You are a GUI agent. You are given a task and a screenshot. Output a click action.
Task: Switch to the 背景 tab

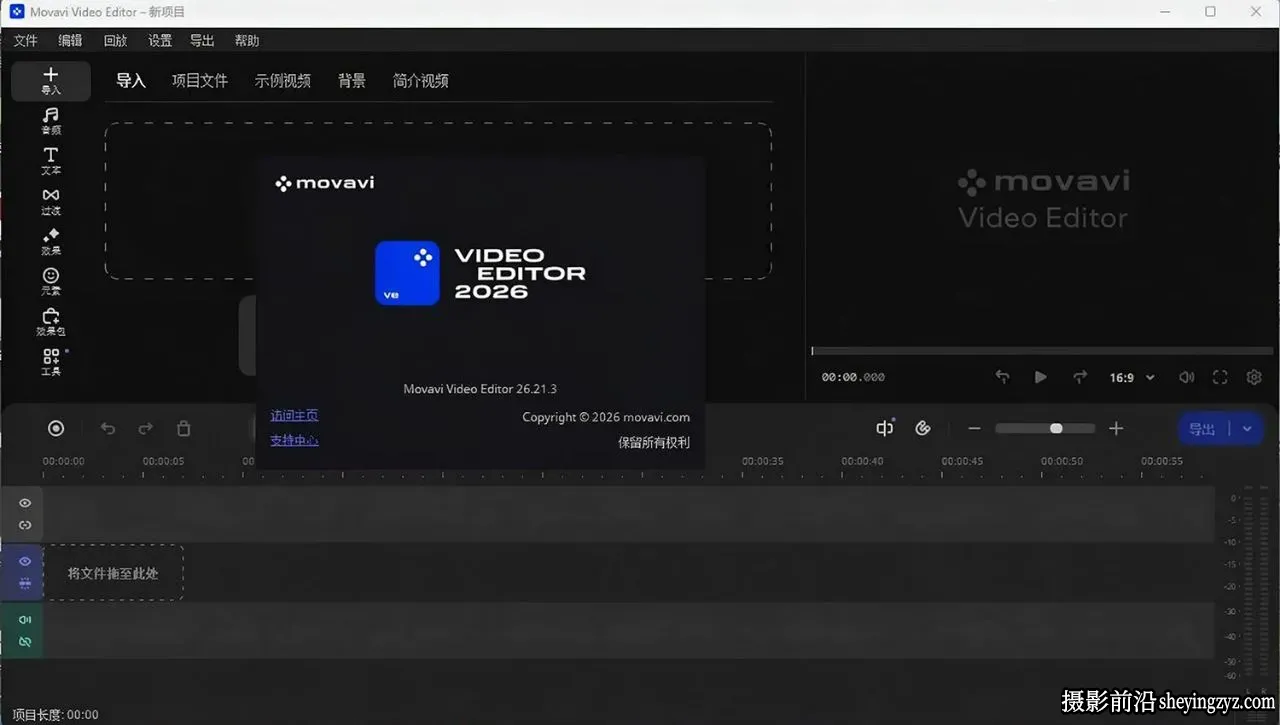352,81
